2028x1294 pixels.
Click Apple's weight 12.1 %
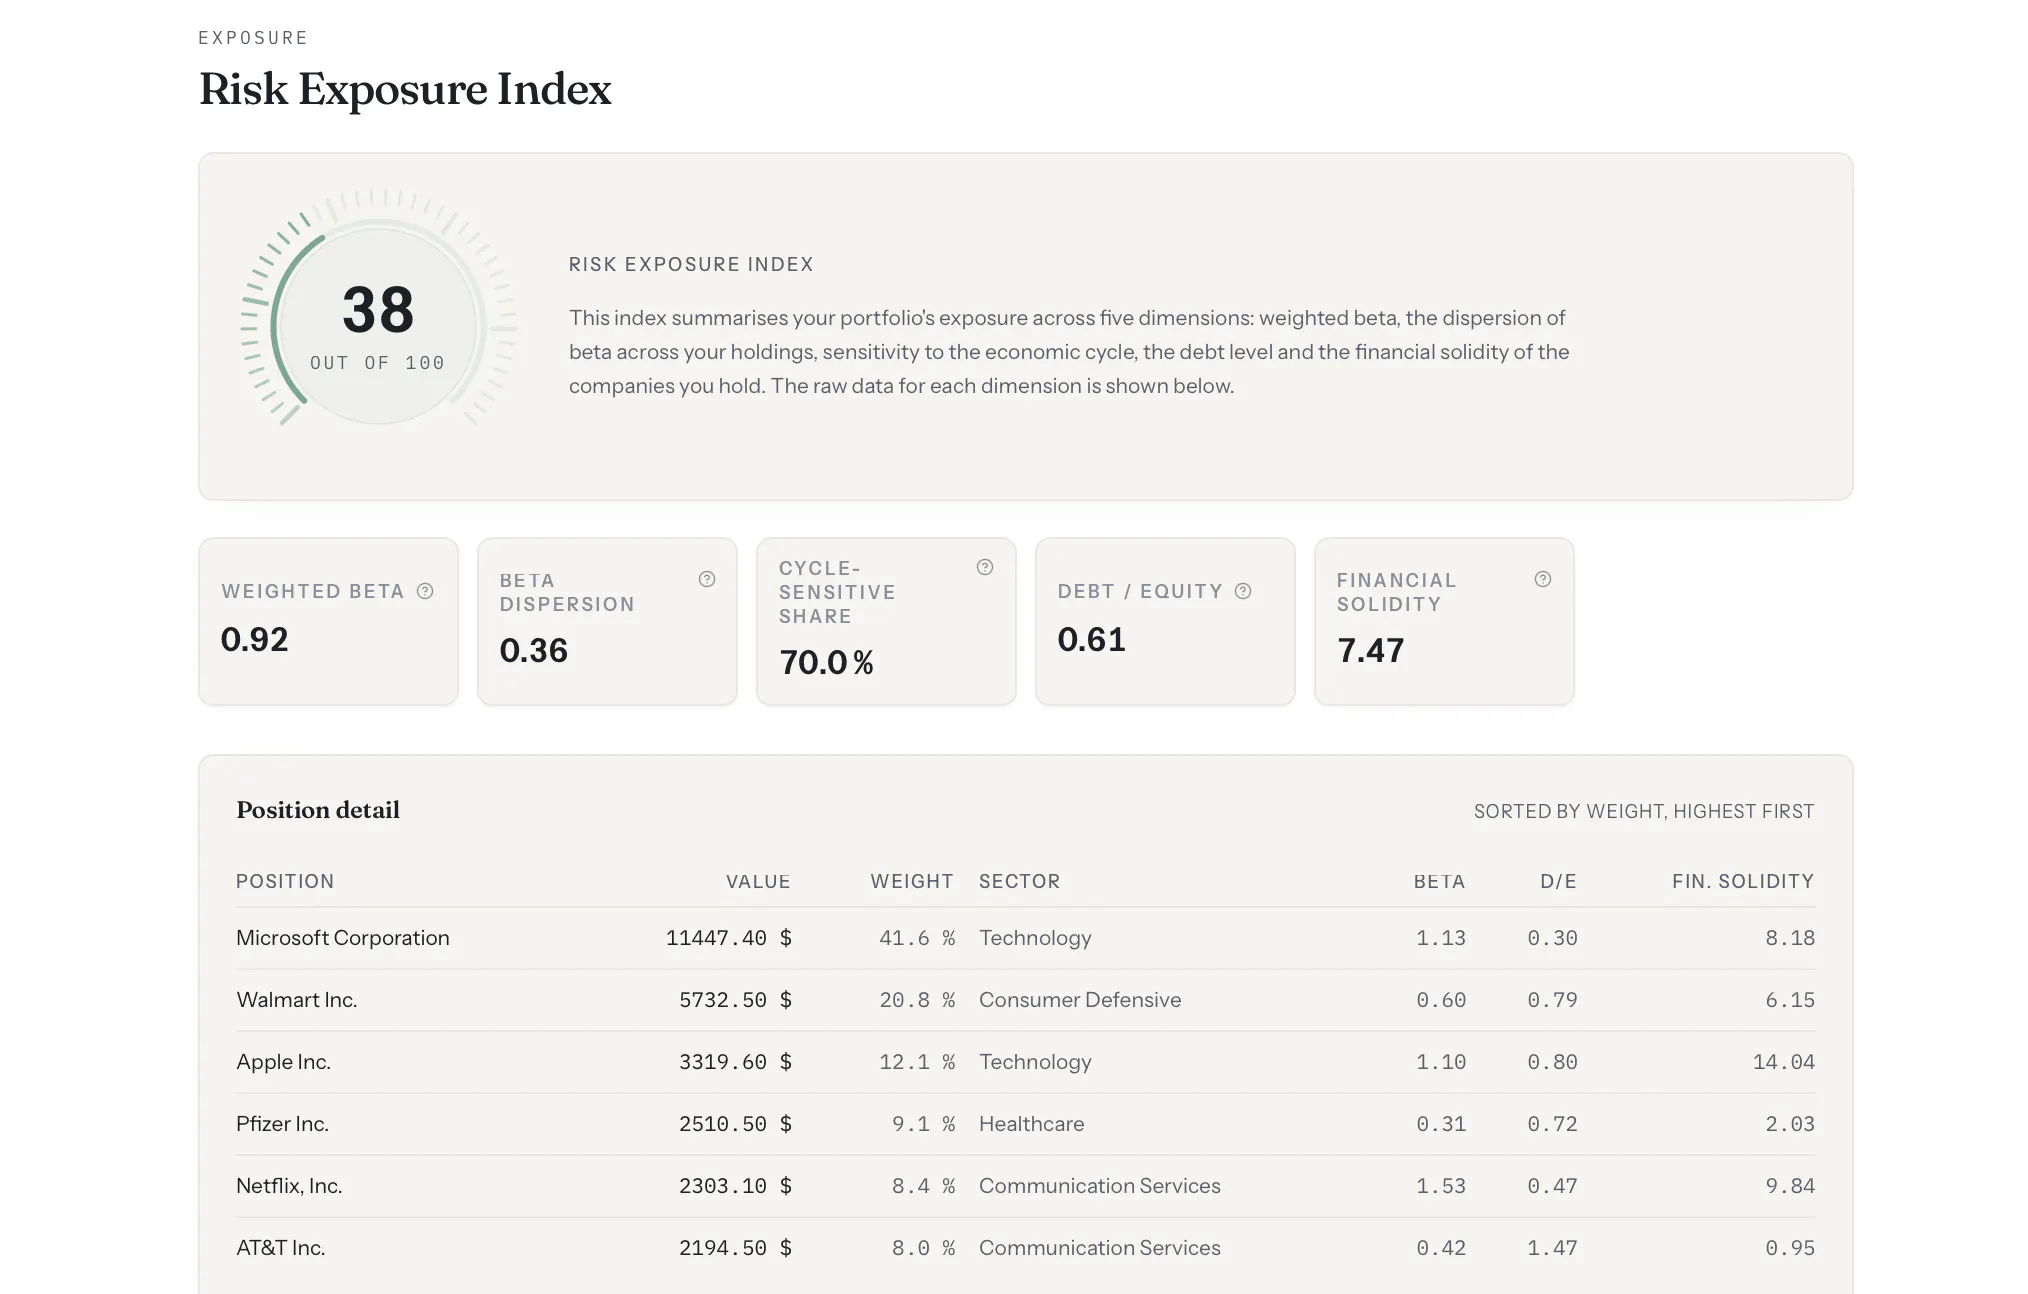tap(917, 1062)
